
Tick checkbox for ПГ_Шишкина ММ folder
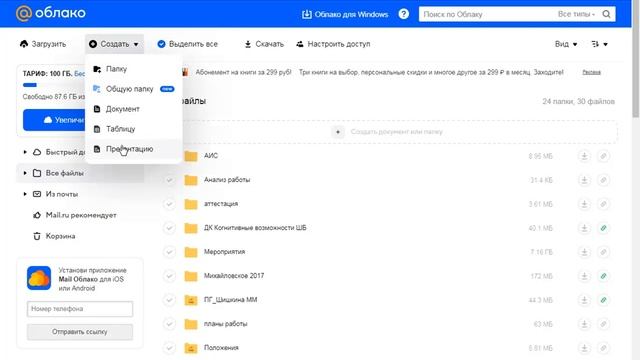point(169,300)
